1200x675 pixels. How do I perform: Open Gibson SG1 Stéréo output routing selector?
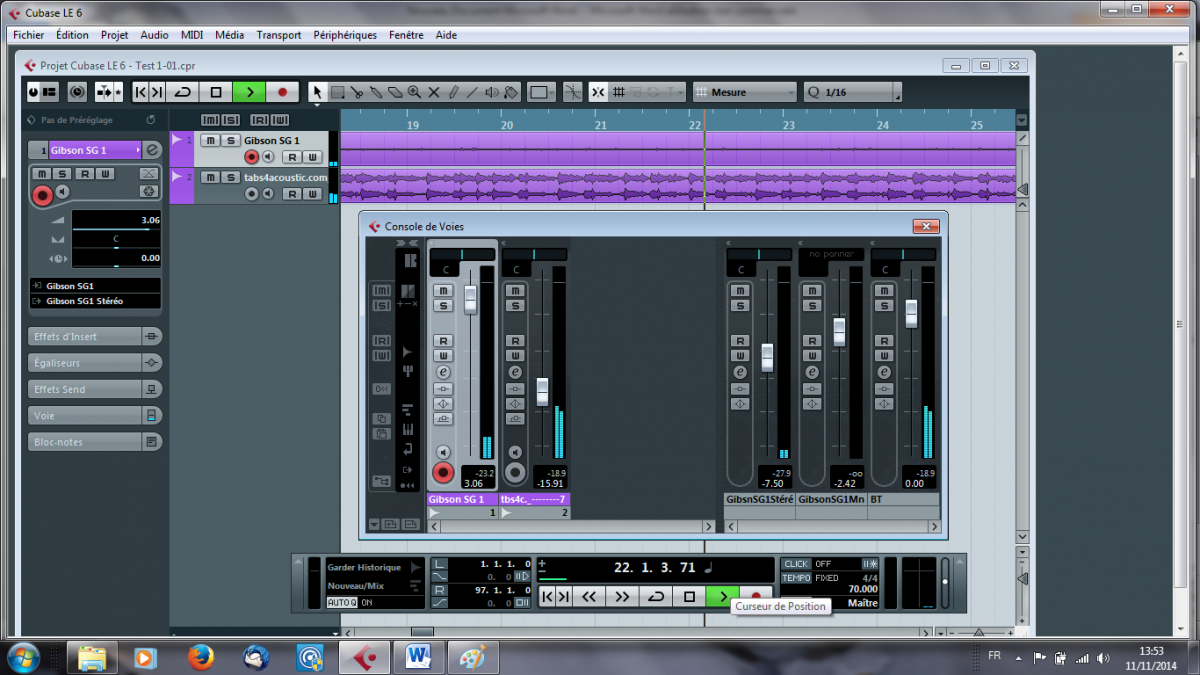(96, 300)
